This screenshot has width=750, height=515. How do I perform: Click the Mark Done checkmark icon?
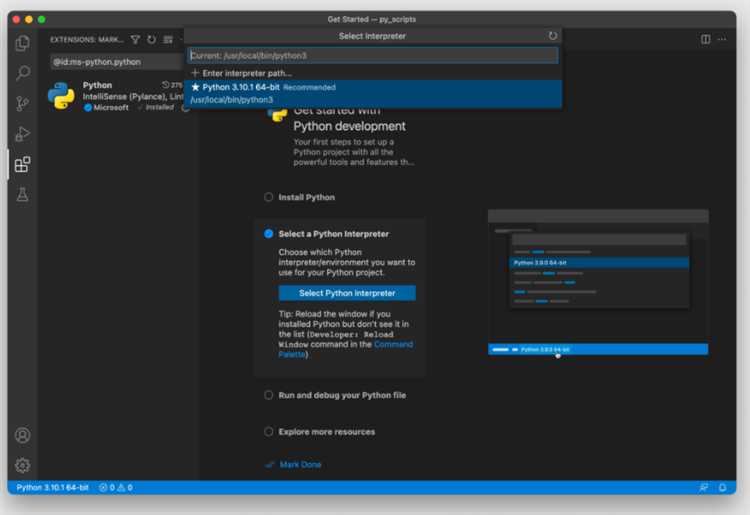tap(270, 464)
